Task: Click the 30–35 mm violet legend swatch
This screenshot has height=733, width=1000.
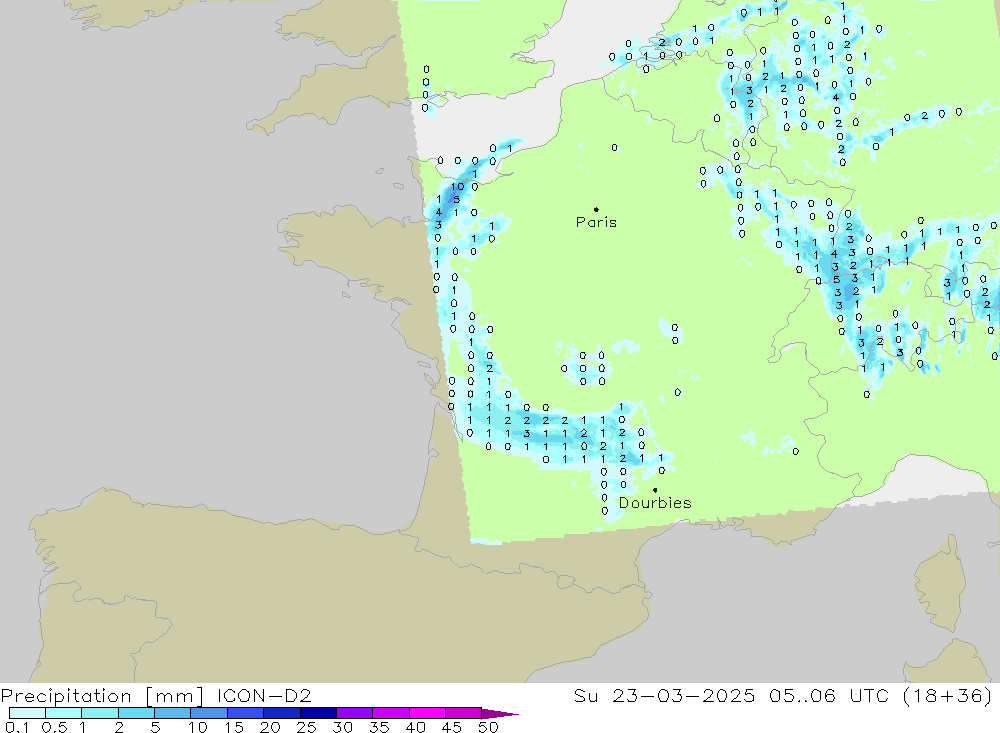Action: [355, 713]
